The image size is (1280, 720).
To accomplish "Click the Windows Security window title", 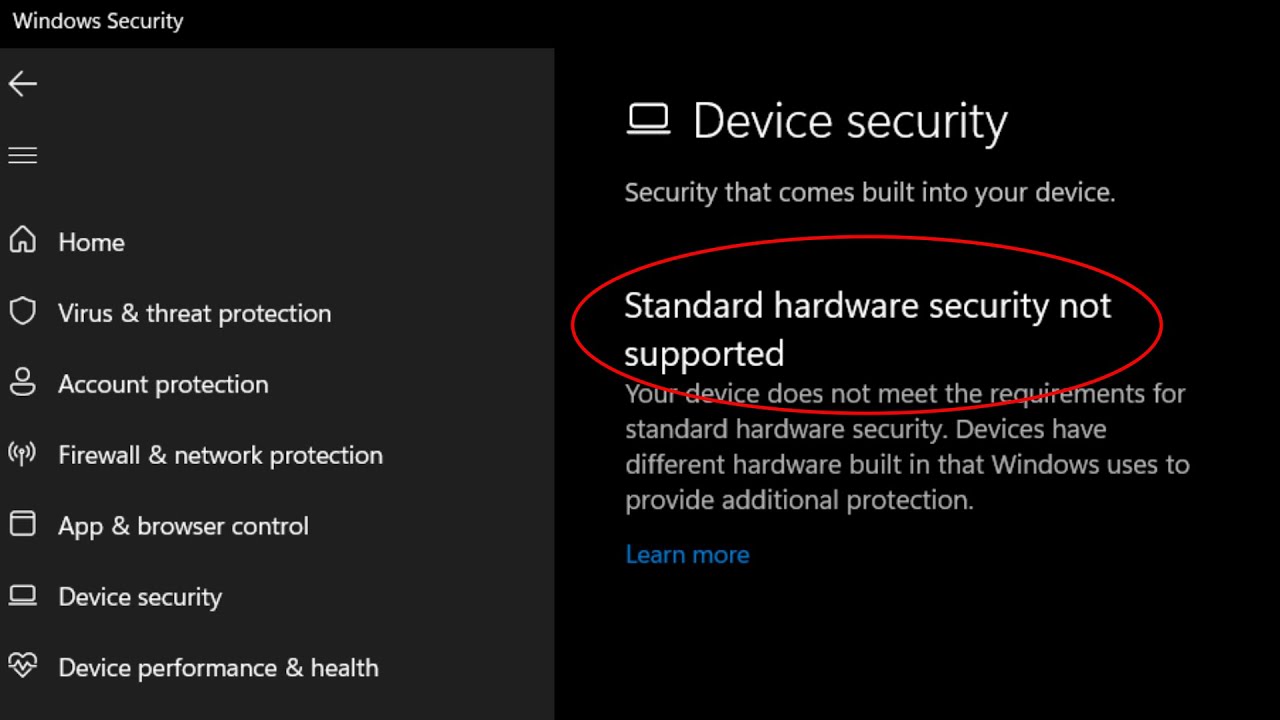I will (x=98, y=21).
